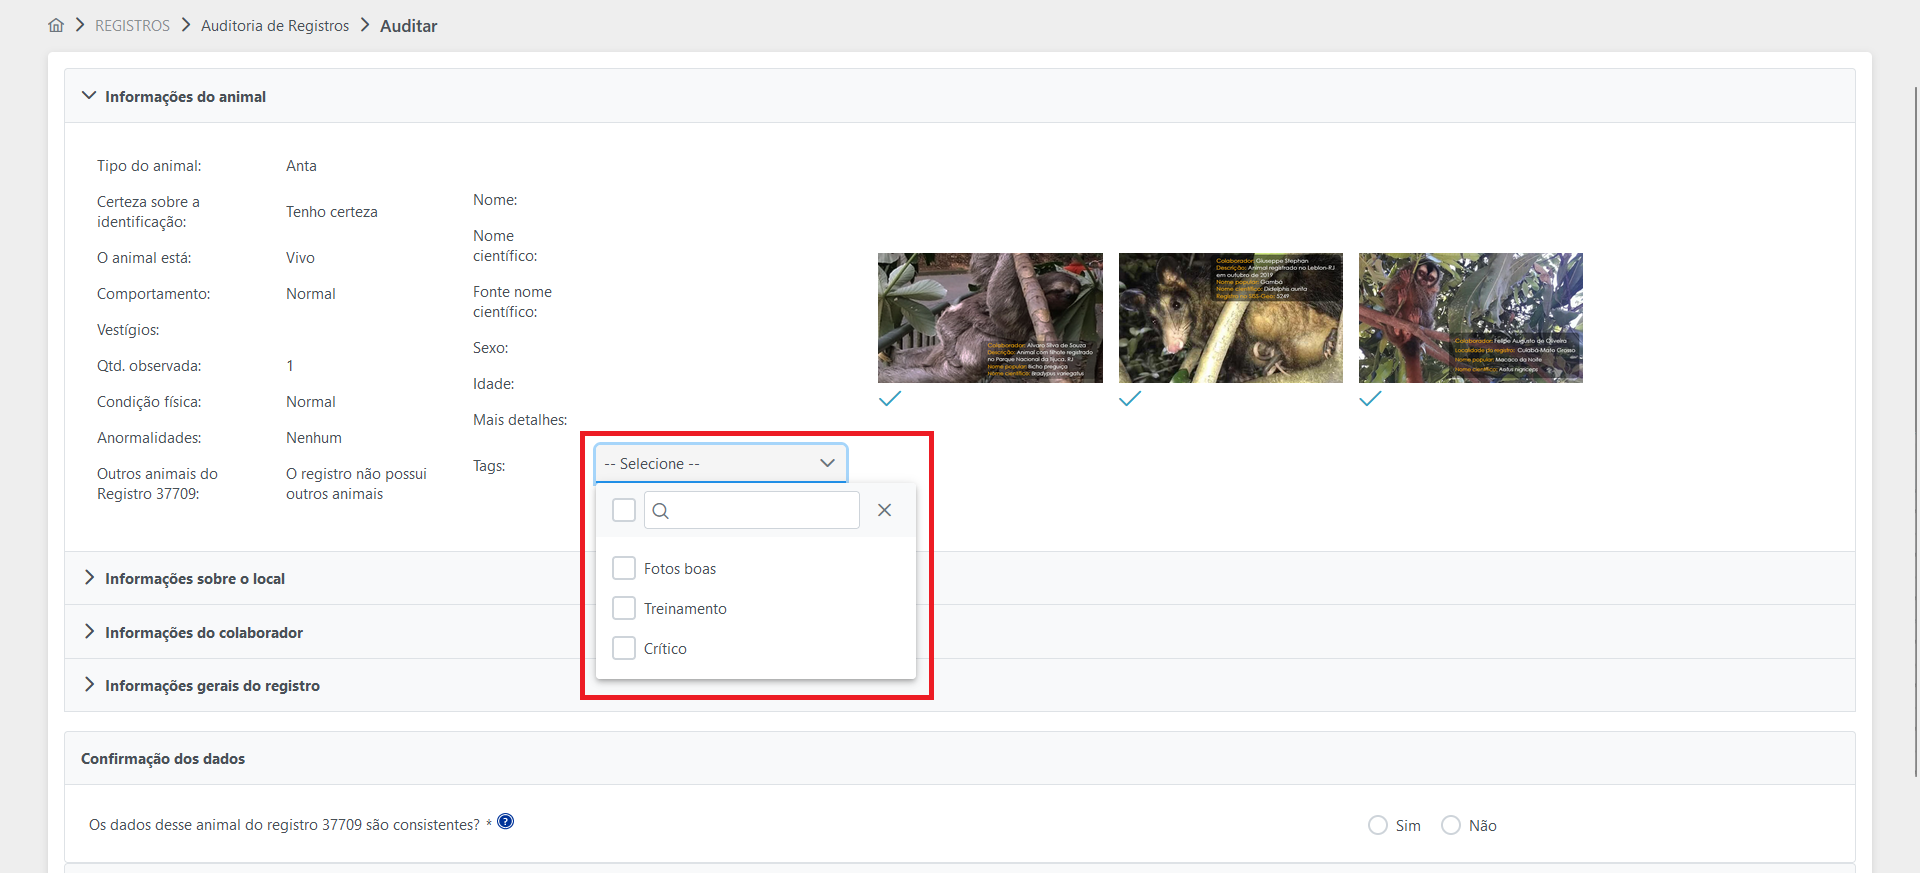Click the Comportamento Normal value
The height and width of the screenshot is (873, 1920).
(311, 294)
